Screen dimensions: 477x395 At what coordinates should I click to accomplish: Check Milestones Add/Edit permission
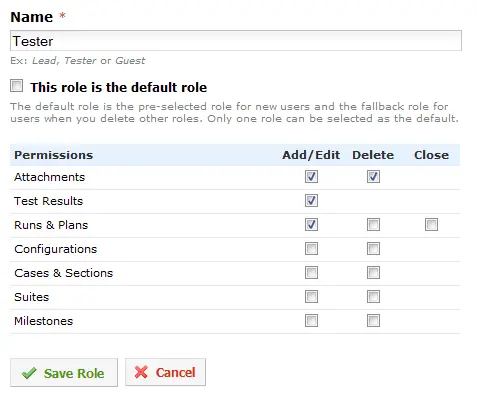click(311, 321)
